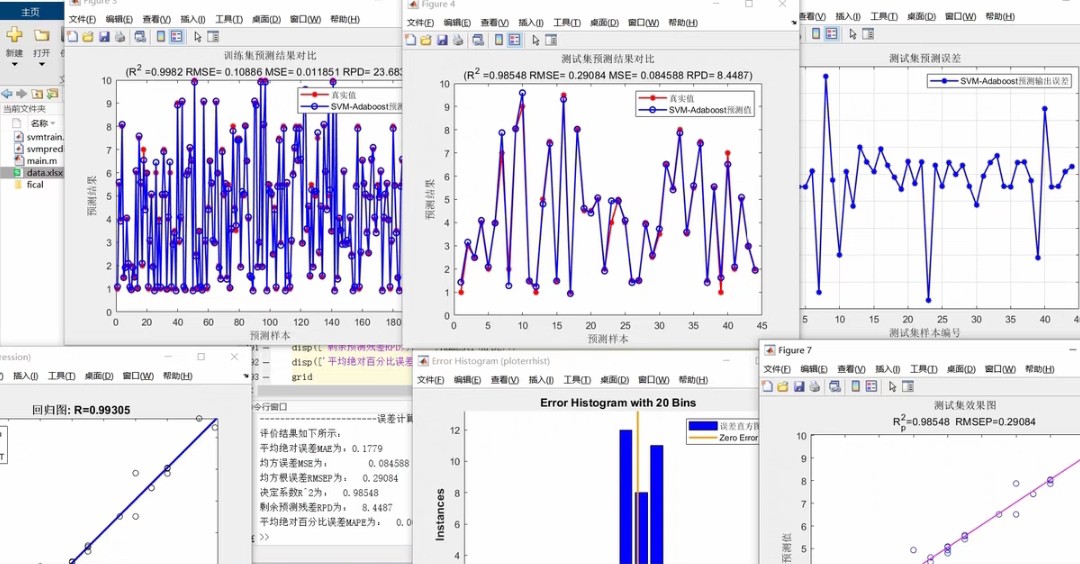Click 决定系数R^2 line in command window

[x=320, y=493]
